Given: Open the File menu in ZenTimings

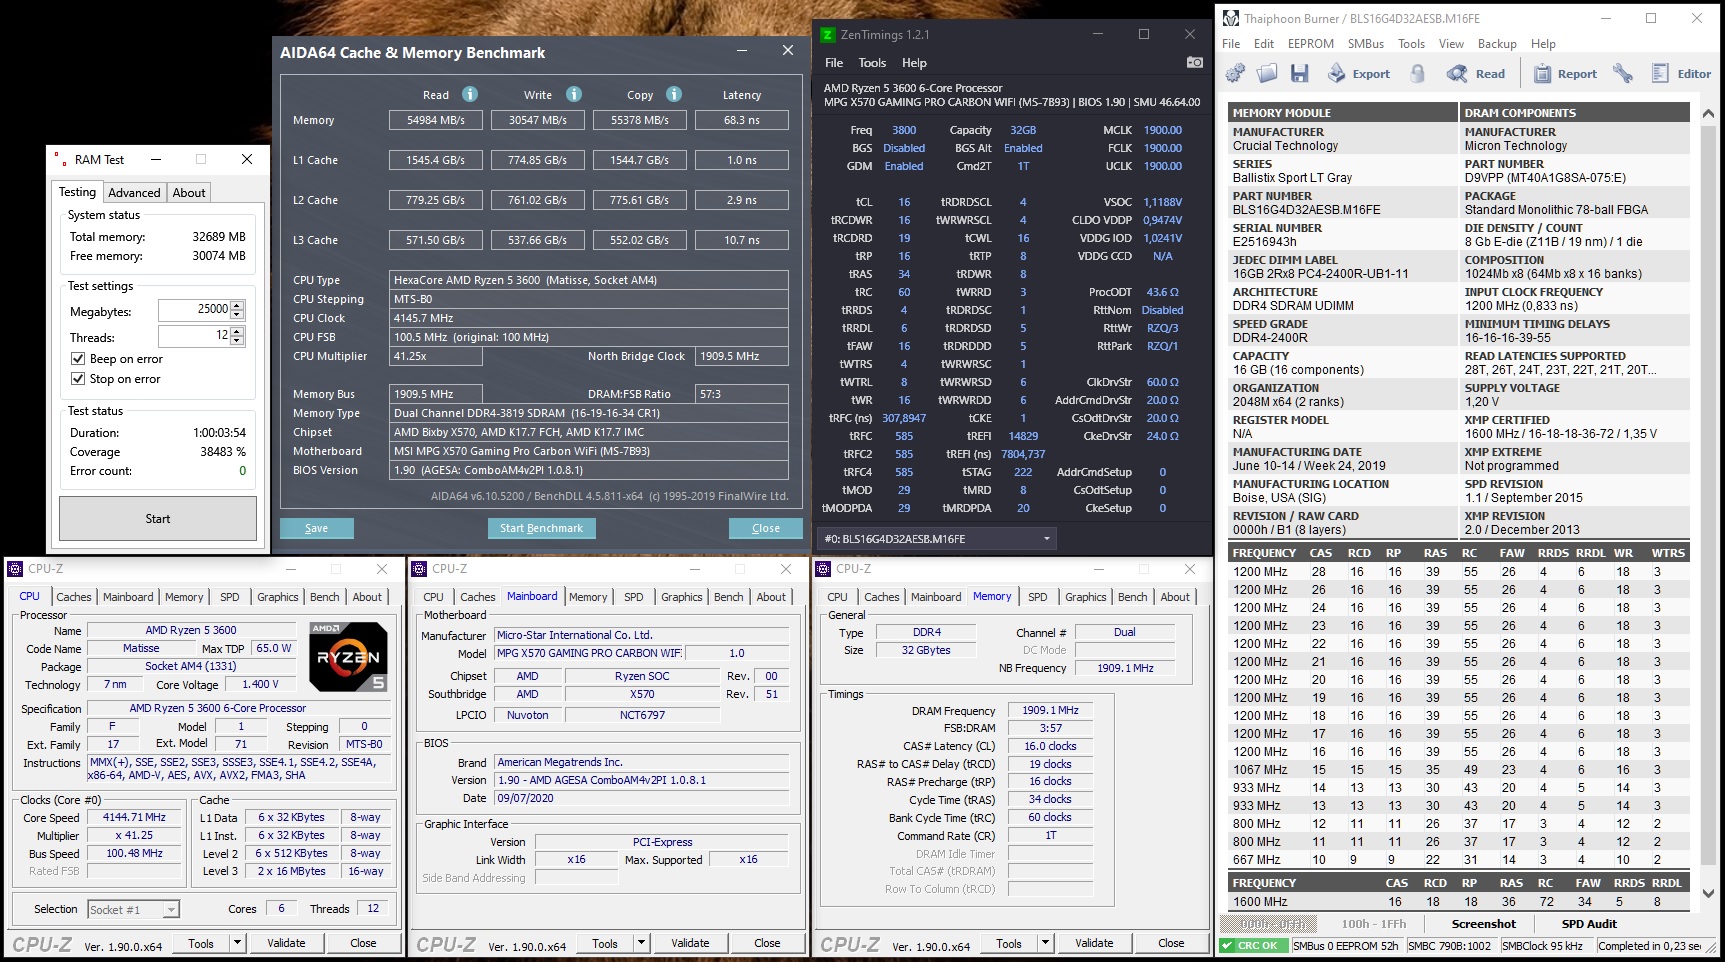Looking at the screenshot, I should (833, 63).
